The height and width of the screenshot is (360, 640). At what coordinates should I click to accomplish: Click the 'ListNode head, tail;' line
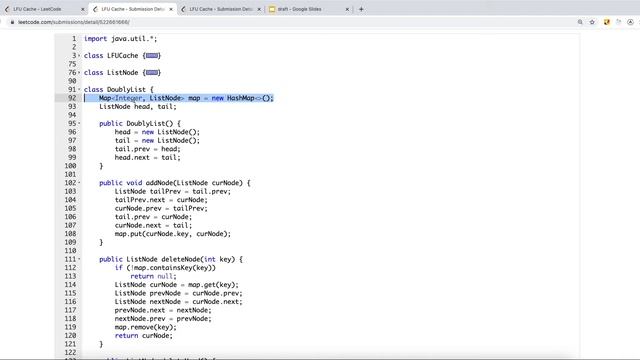138,107
